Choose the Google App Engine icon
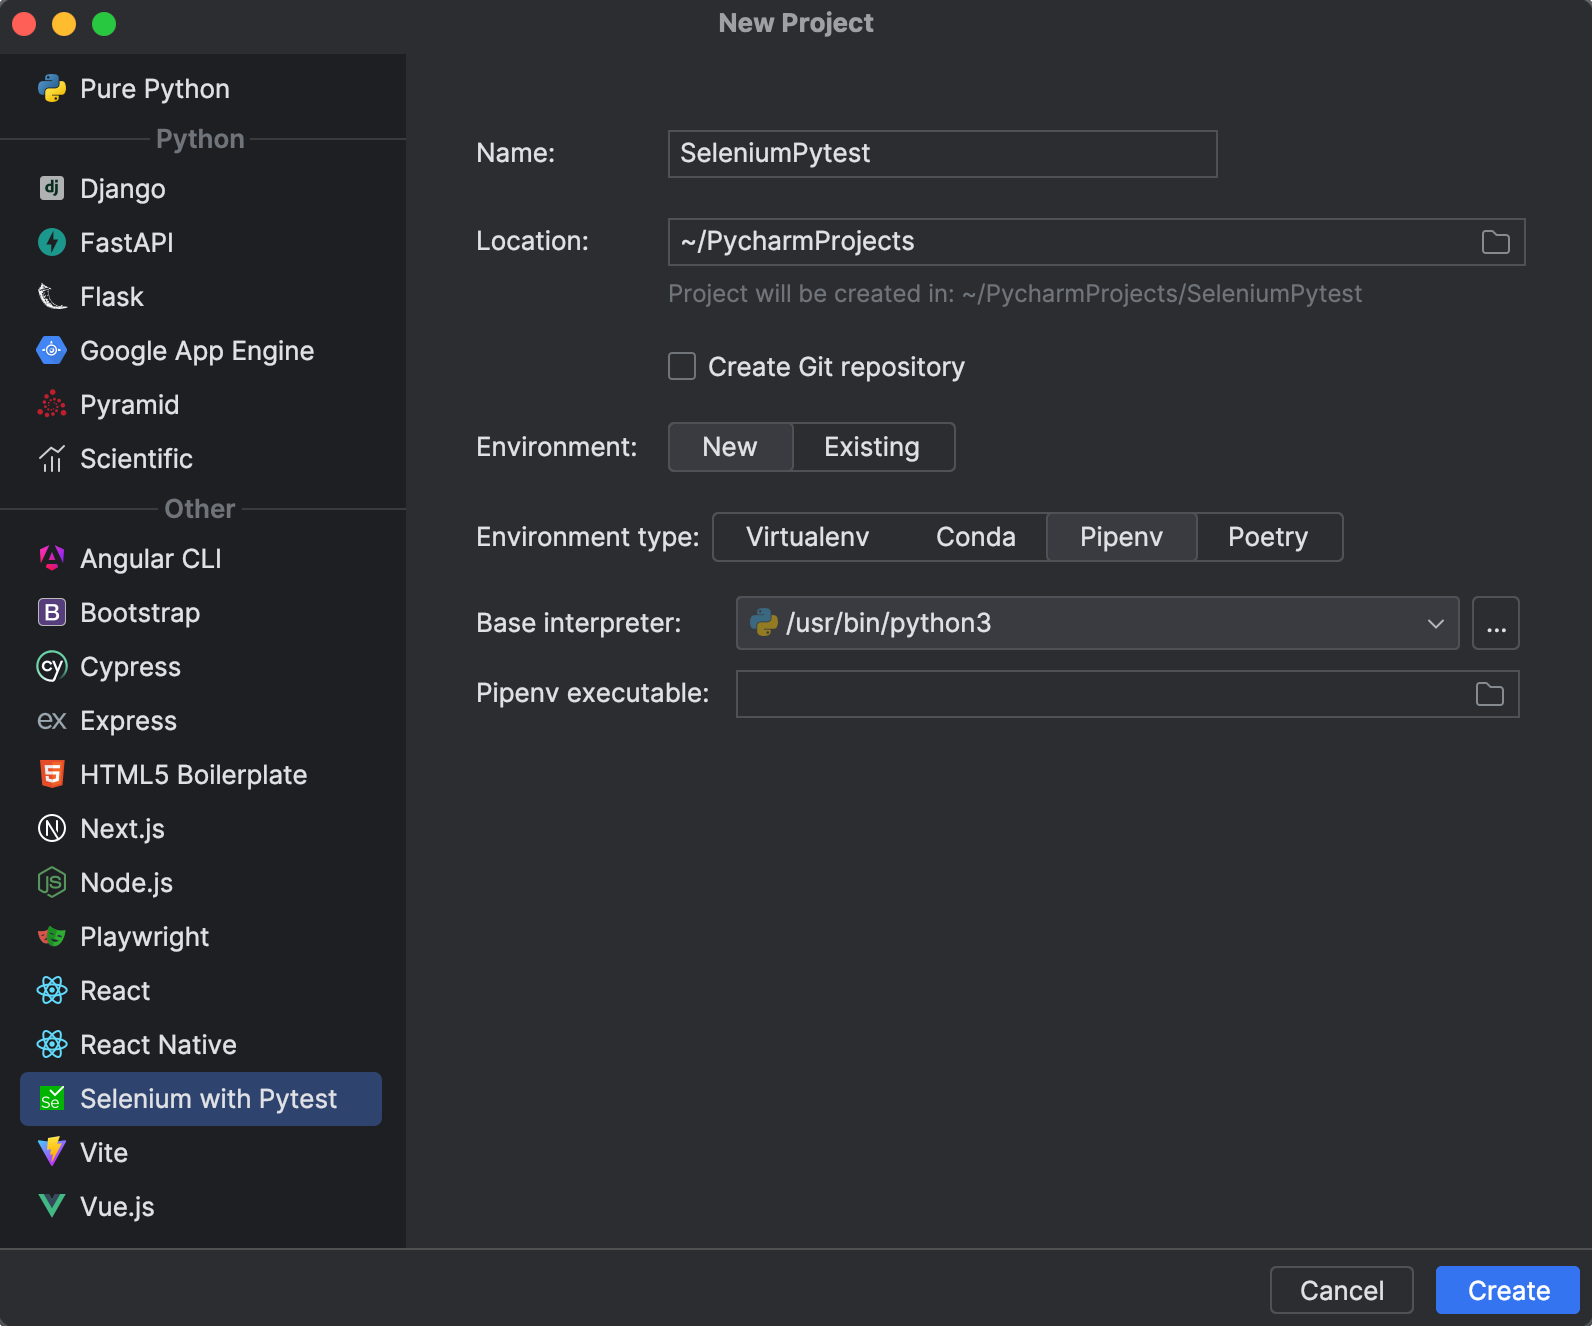The height and width of the screenshot is (1326, 1592). (x=52, y=350)
